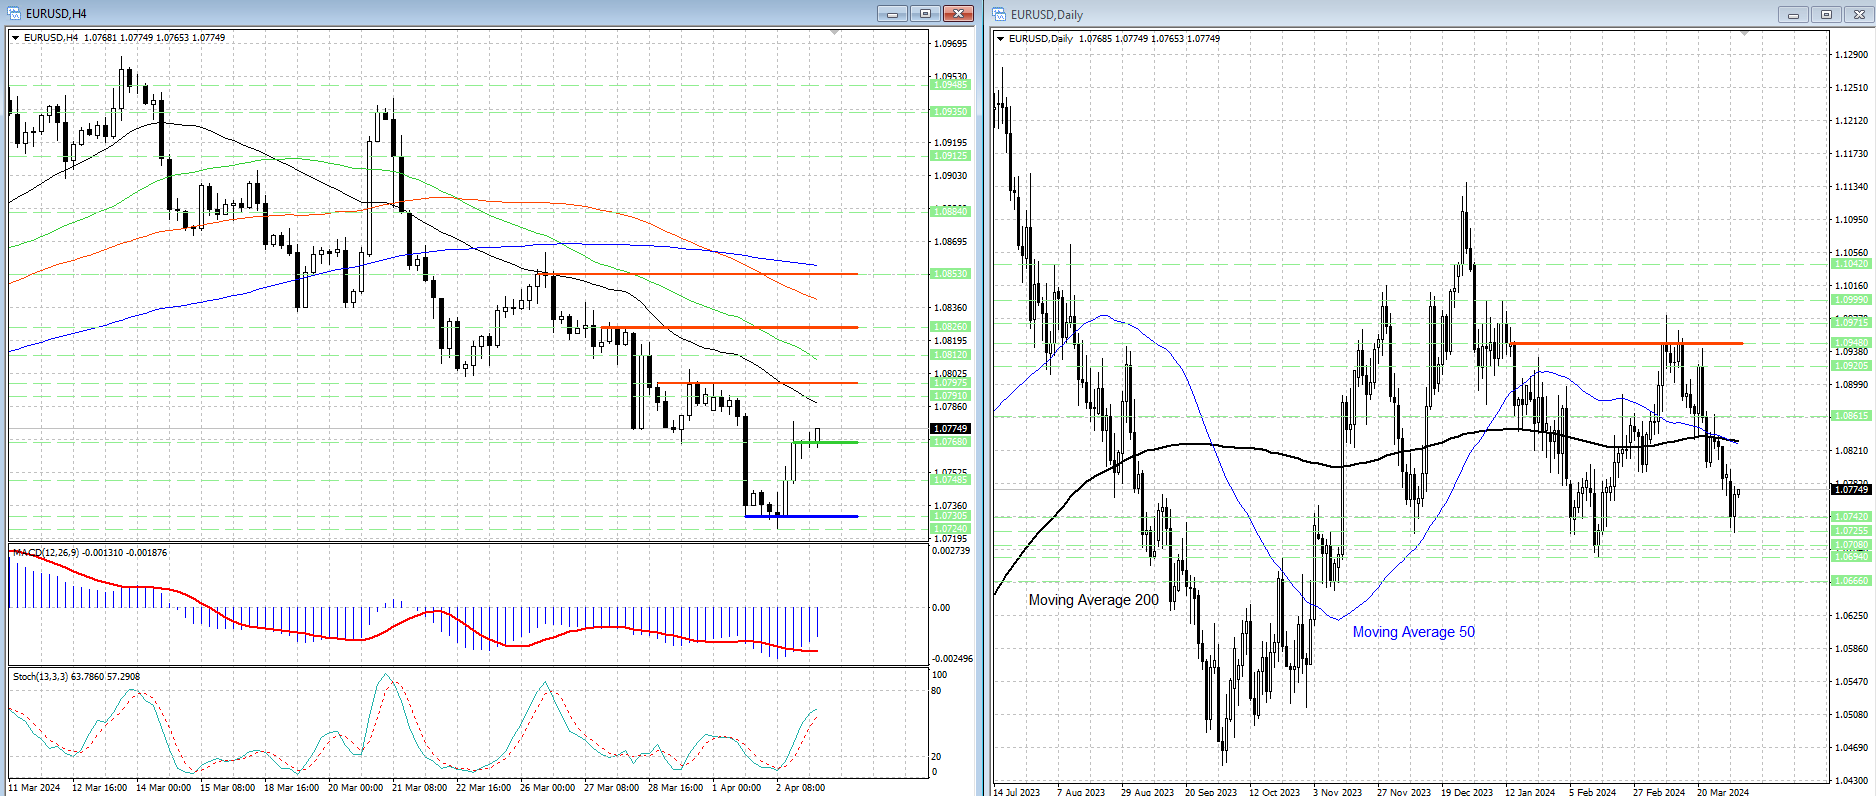Click the EURUSD,H4 title bar text
The height and width of the screenshot is (796, 1876).
click(56, 14)
